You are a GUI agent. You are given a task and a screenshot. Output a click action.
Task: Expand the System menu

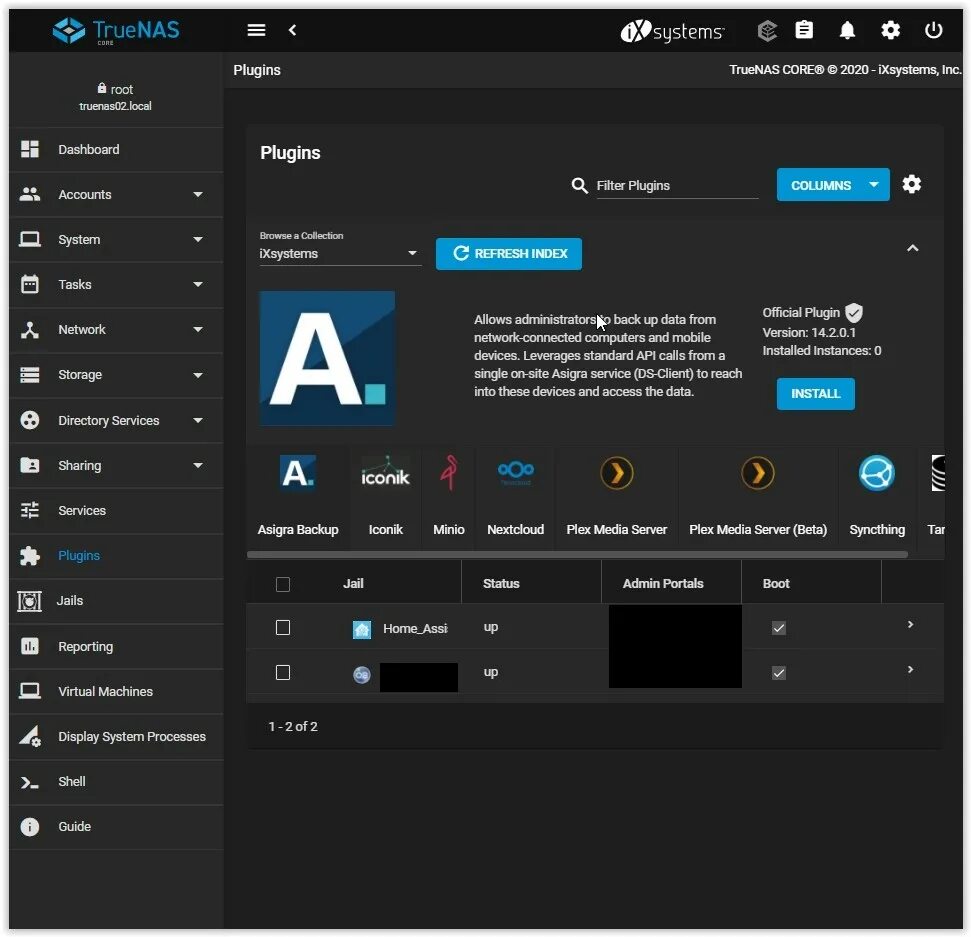coord(116,240)
